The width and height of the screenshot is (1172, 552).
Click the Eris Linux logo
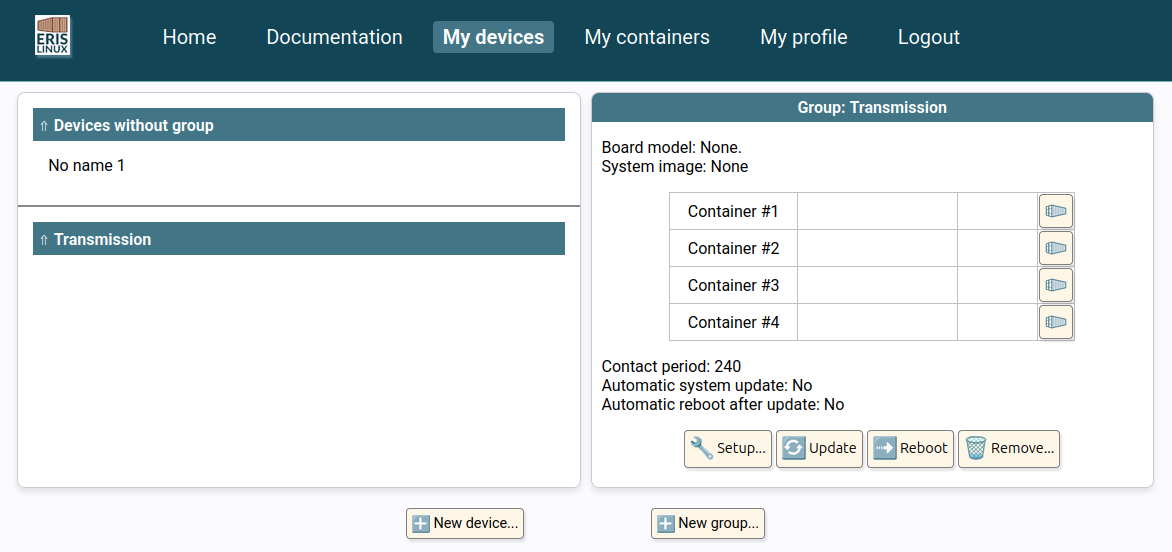point(53,36)
